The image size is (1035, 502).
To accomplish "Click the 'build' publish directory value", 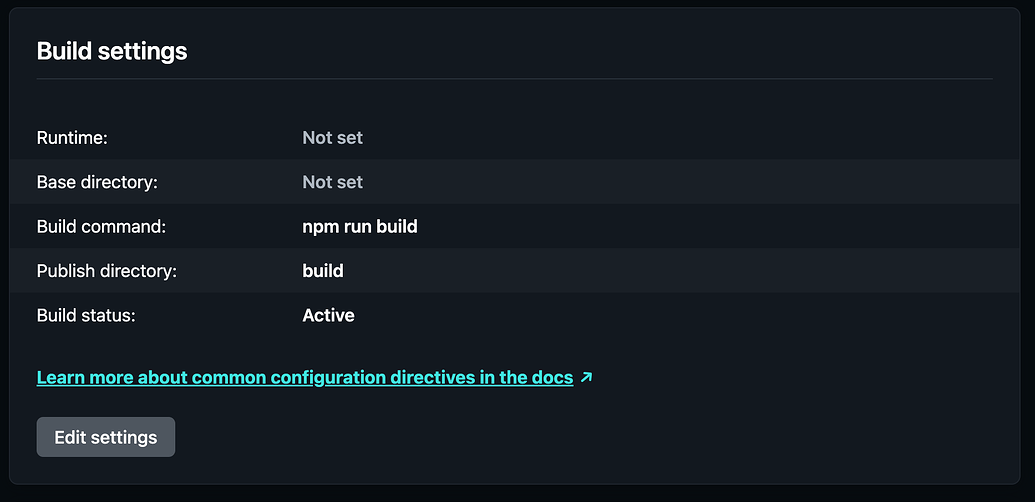I will tap(323, 271).
